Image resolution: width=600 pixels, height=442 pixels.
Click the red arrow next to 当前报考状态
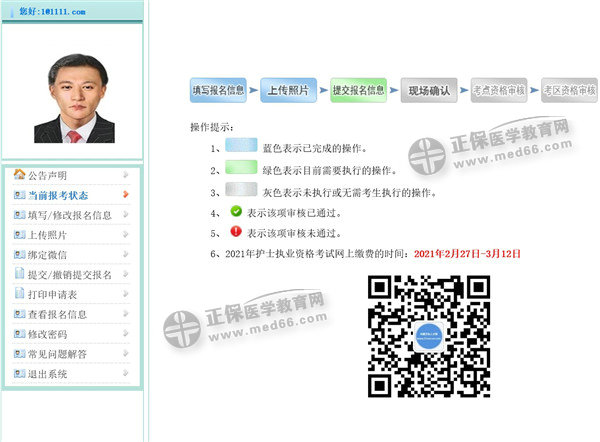125,194
